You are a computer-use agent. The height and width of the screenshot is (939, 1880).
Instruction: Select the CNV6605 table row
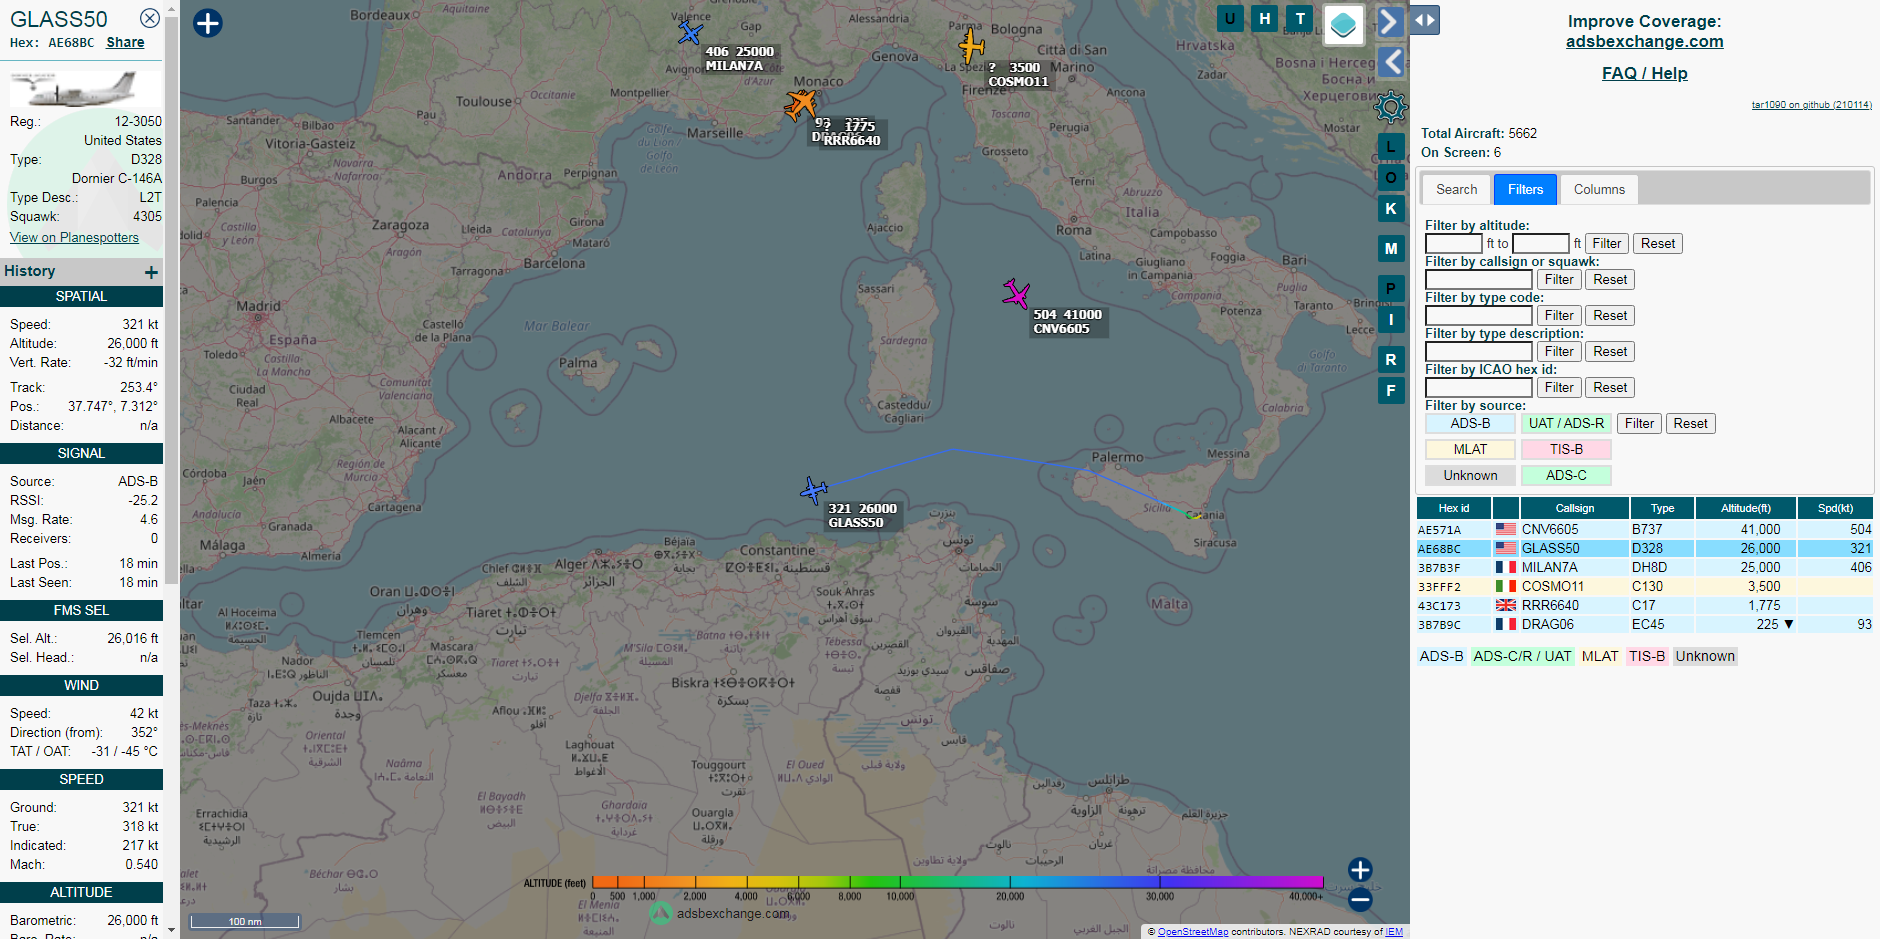(1644, 529)
